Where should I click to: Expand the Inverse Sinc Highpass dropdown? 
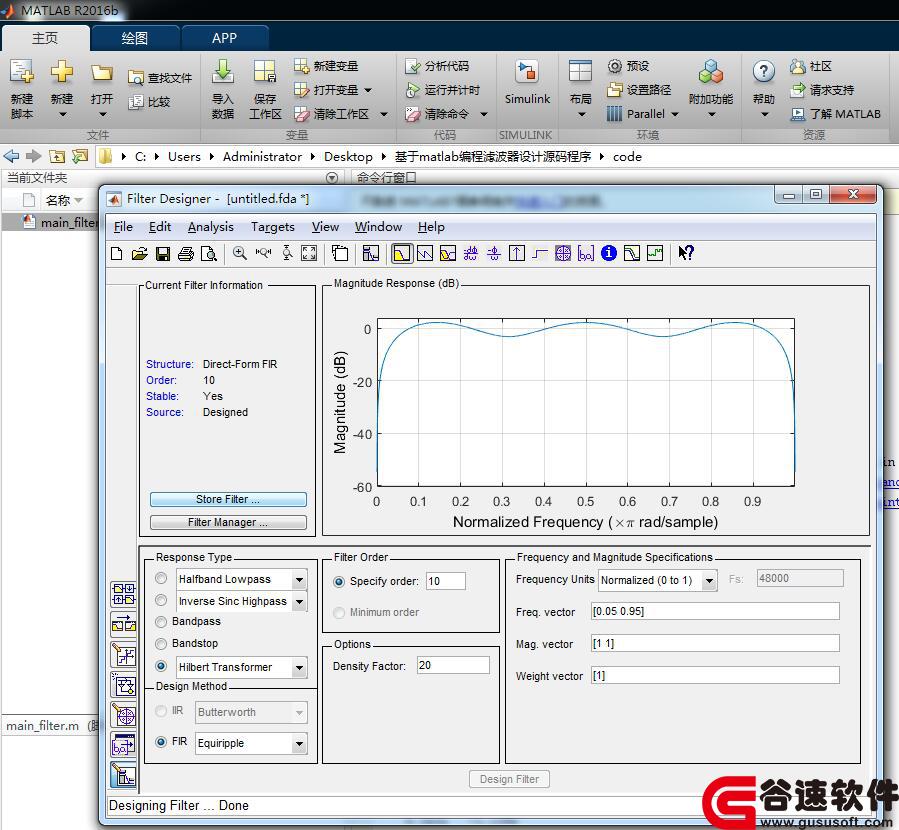point(299,602)
